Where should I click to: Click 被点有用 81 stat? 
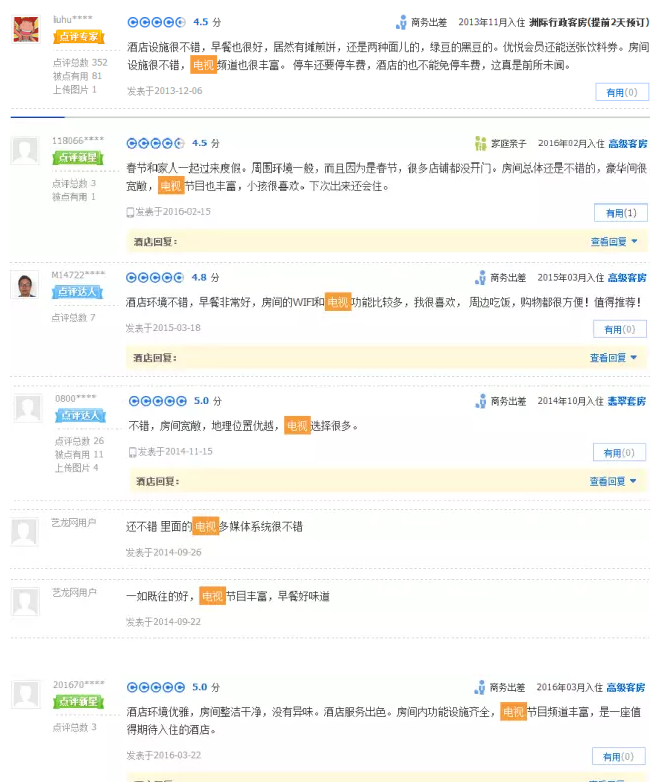point(78,76)
